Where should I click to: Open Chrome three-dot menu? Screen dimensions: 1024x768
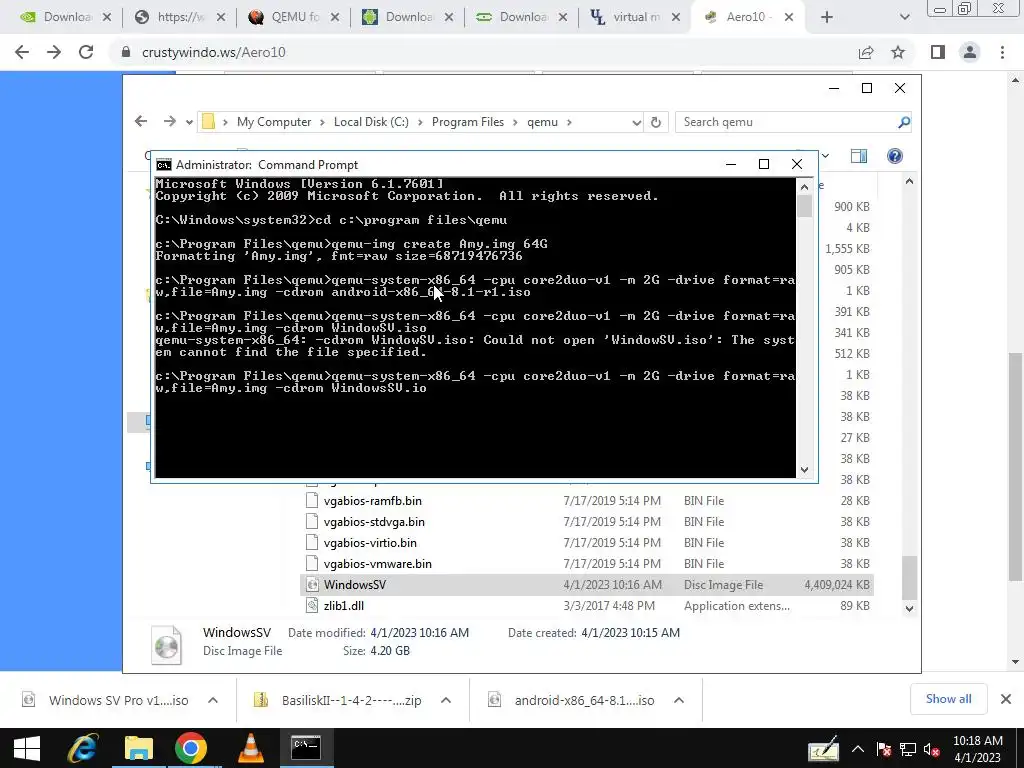(x=1002, y=52)
